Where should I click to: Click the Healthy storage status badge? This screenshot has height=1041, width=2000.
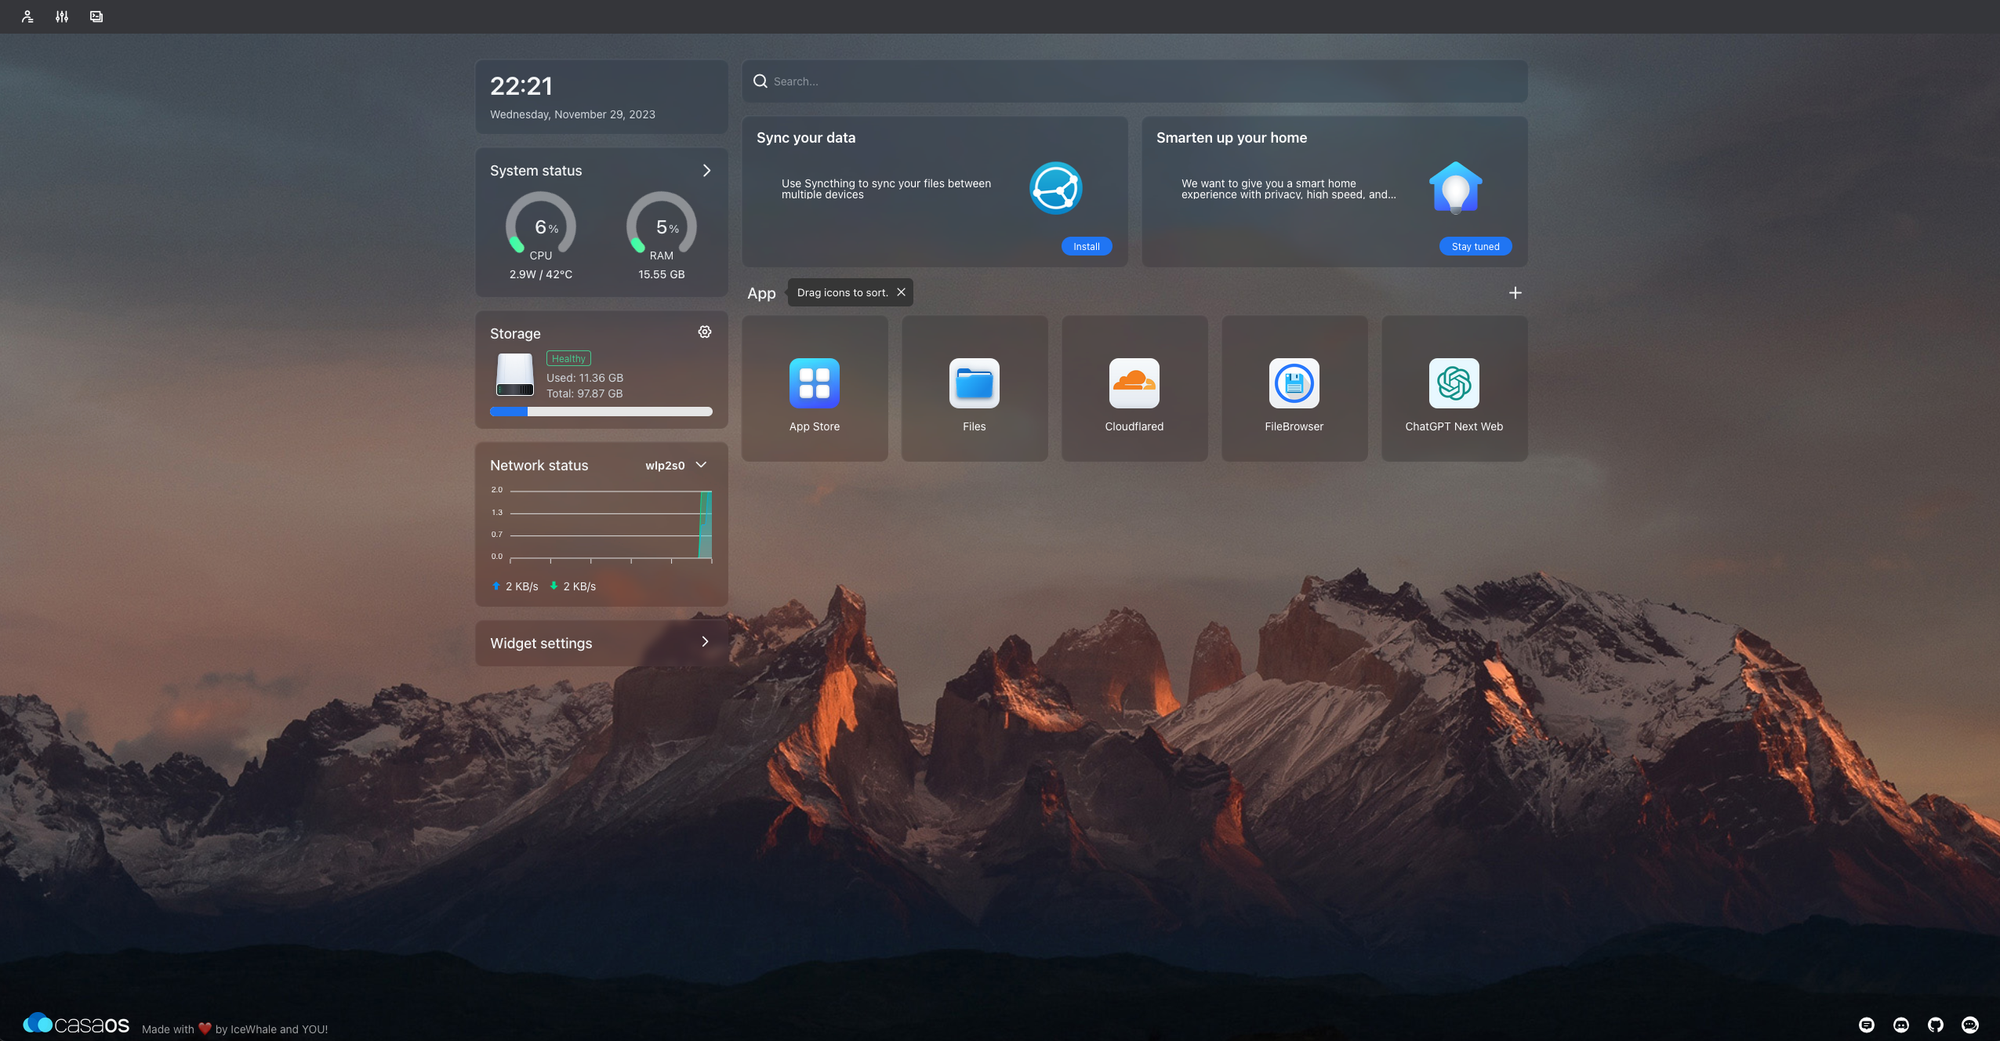click(568, 358)
